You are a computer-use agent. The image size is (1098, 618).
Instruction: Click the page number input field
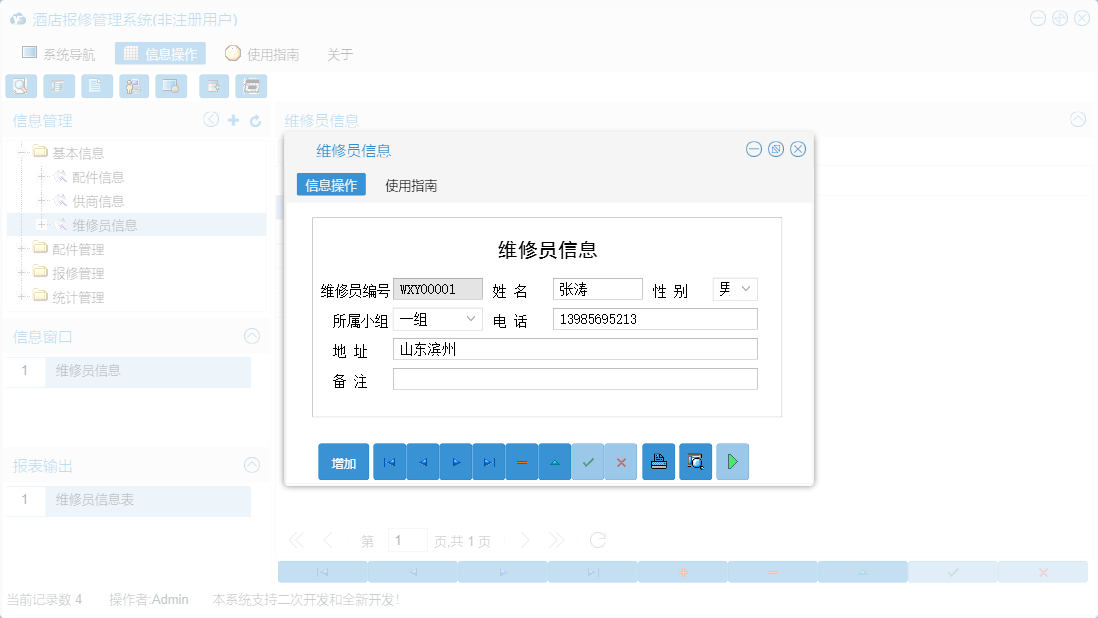pos(408,539)
